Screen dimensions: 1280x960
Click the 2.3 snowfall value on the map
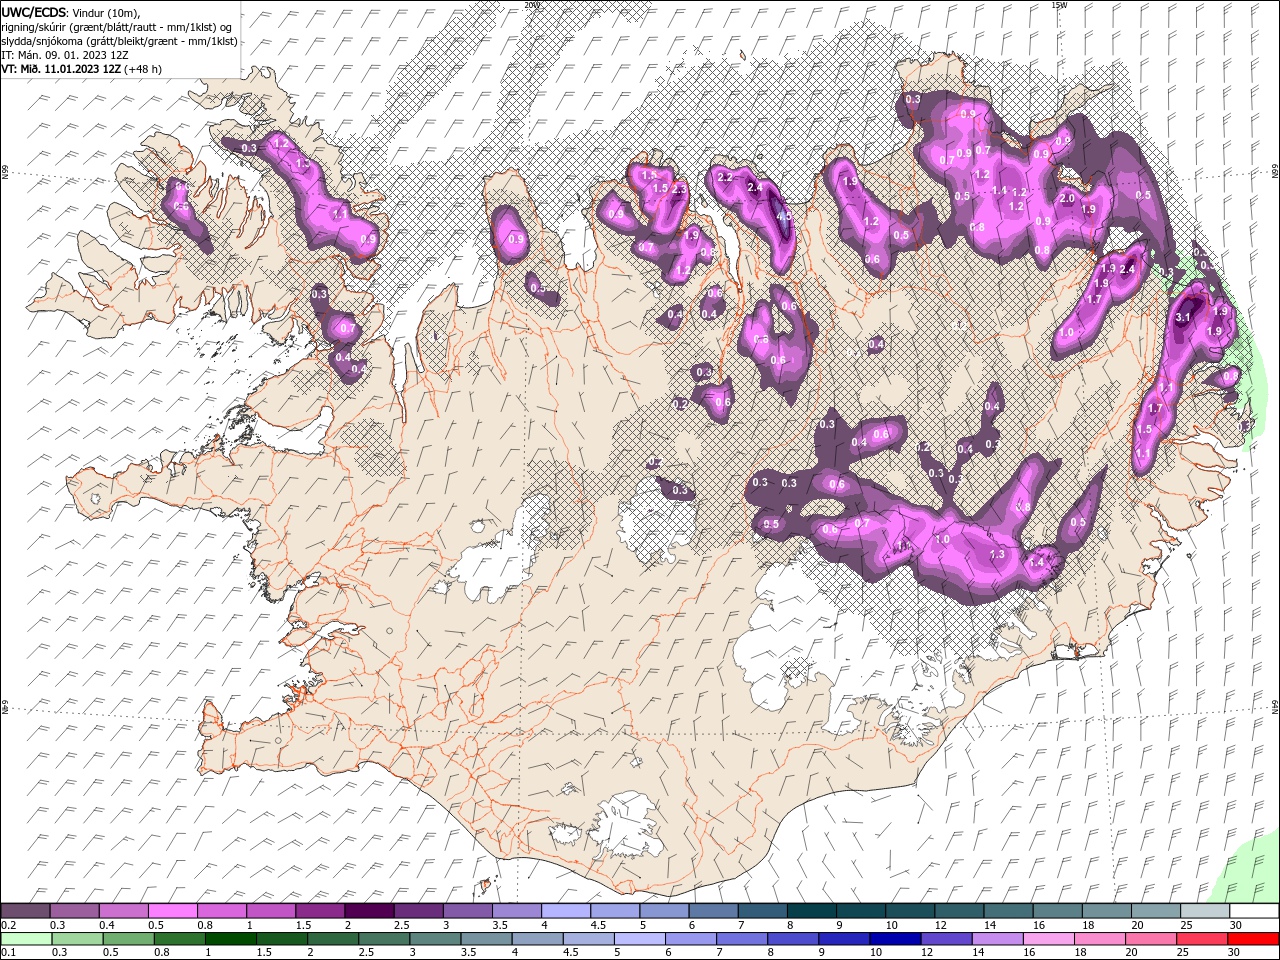[x=679, y=189]
